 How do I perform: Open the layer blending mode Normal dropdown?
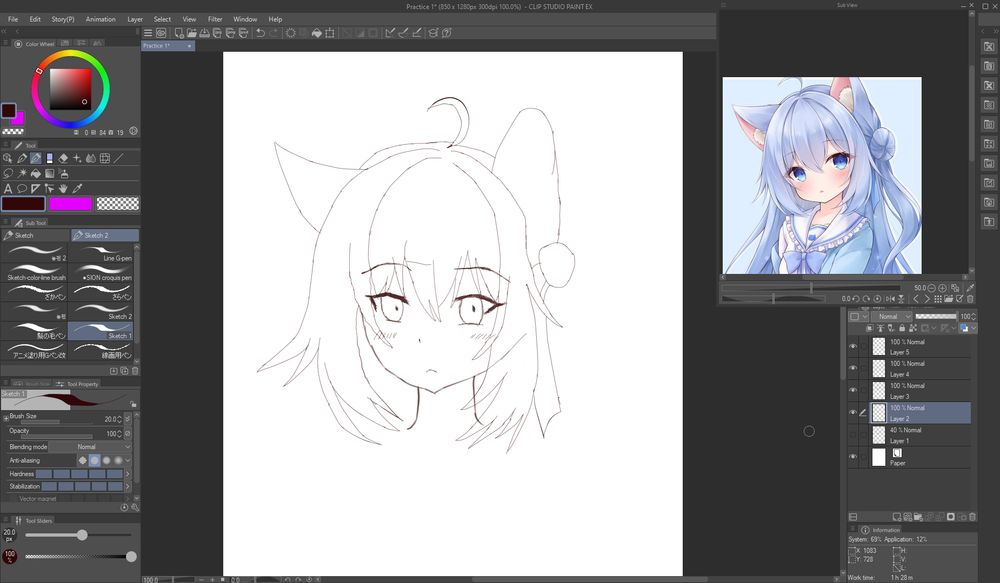(x=892, y=316)
